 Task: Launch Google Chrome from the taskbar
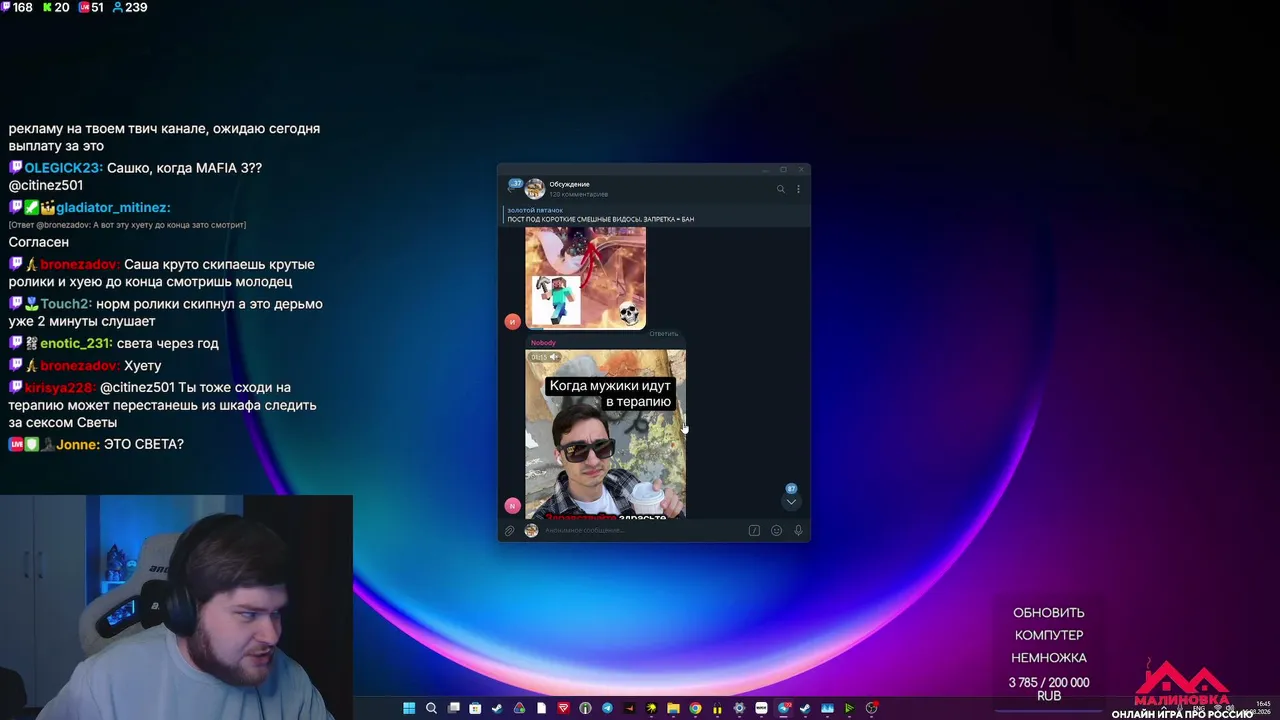coord(695,709)
